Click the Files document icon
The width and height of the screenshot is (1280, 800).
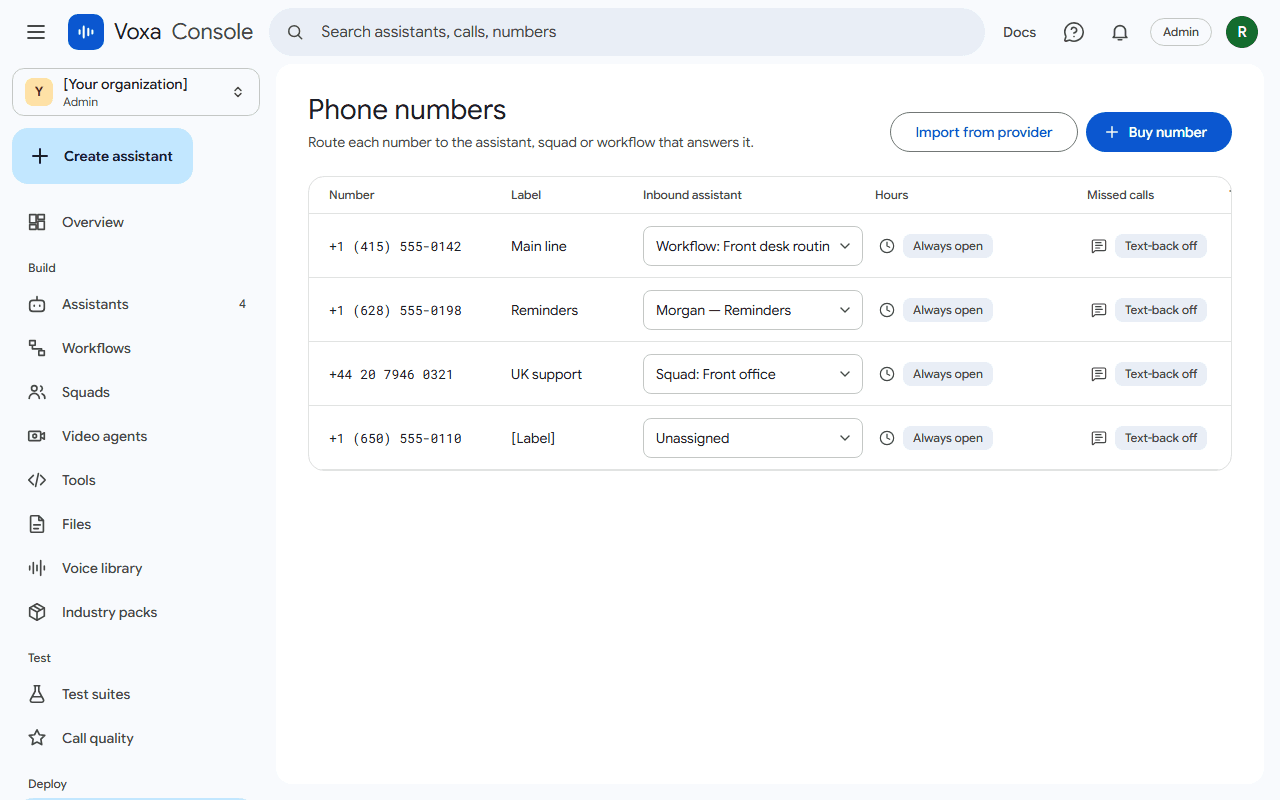[x=37, y=524]
